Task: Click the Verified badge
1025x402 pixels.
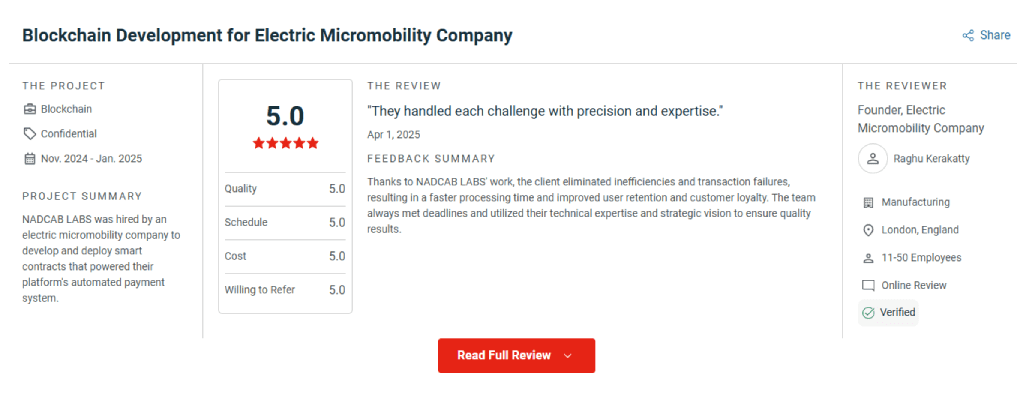Action: point(888,313)
